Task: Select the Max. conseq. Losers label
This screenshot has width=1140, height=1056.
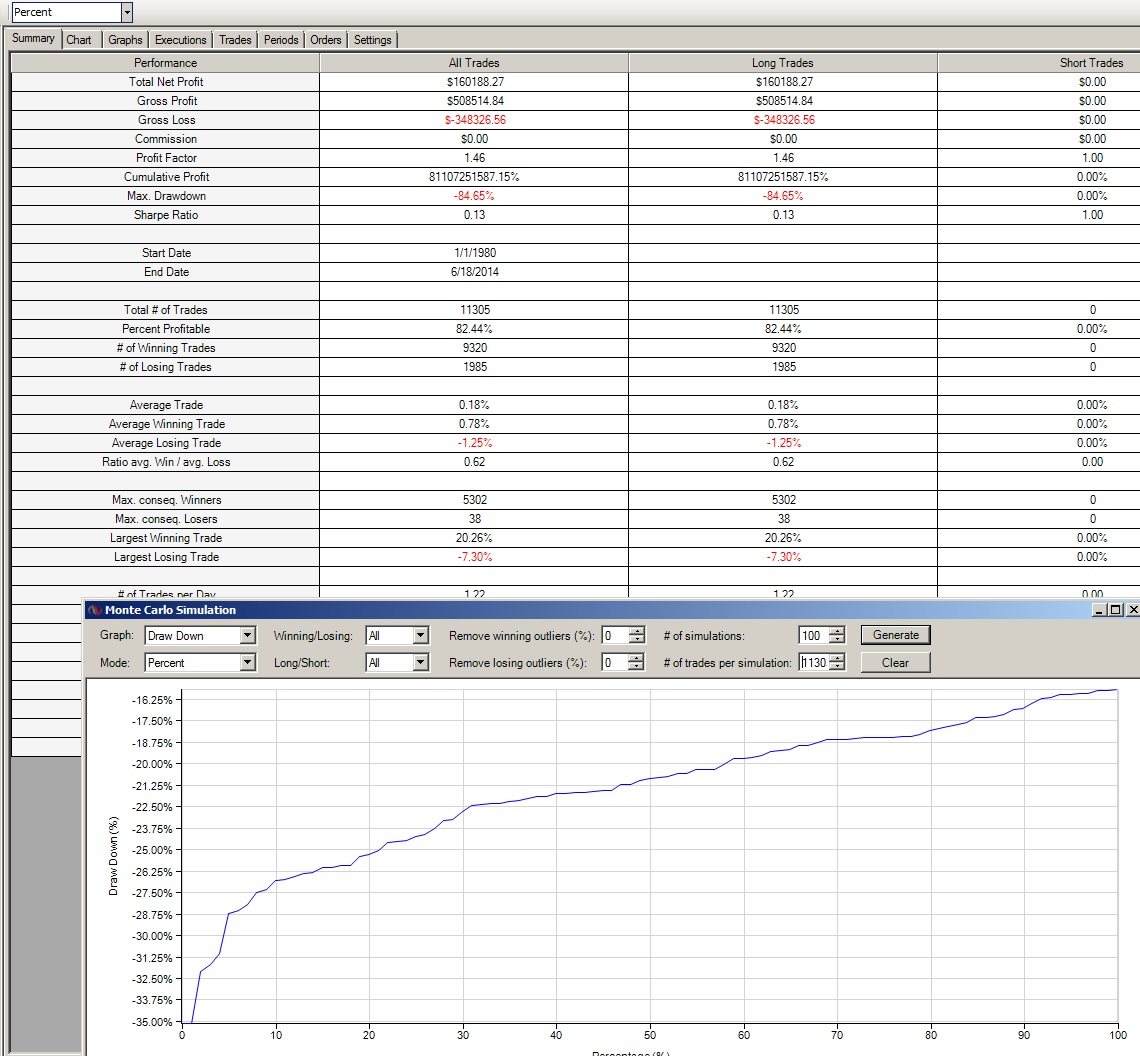Action: 166,519
